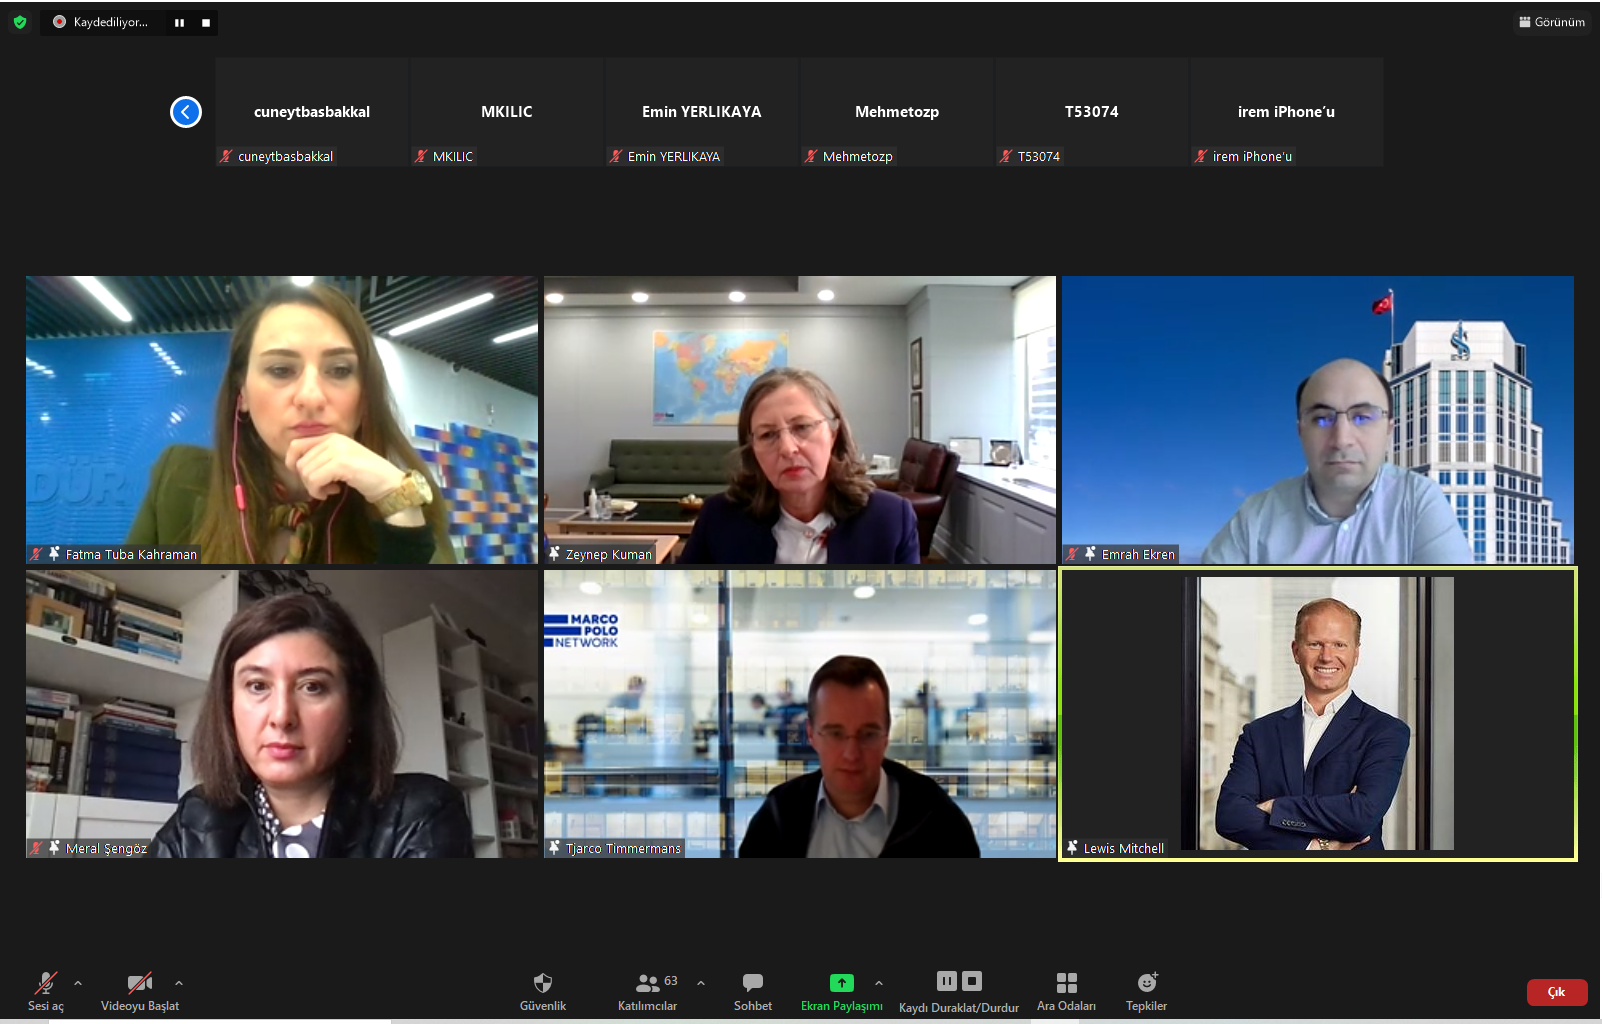
Task: Leave meeting with red Çık button
Action: click(1557, 992)
